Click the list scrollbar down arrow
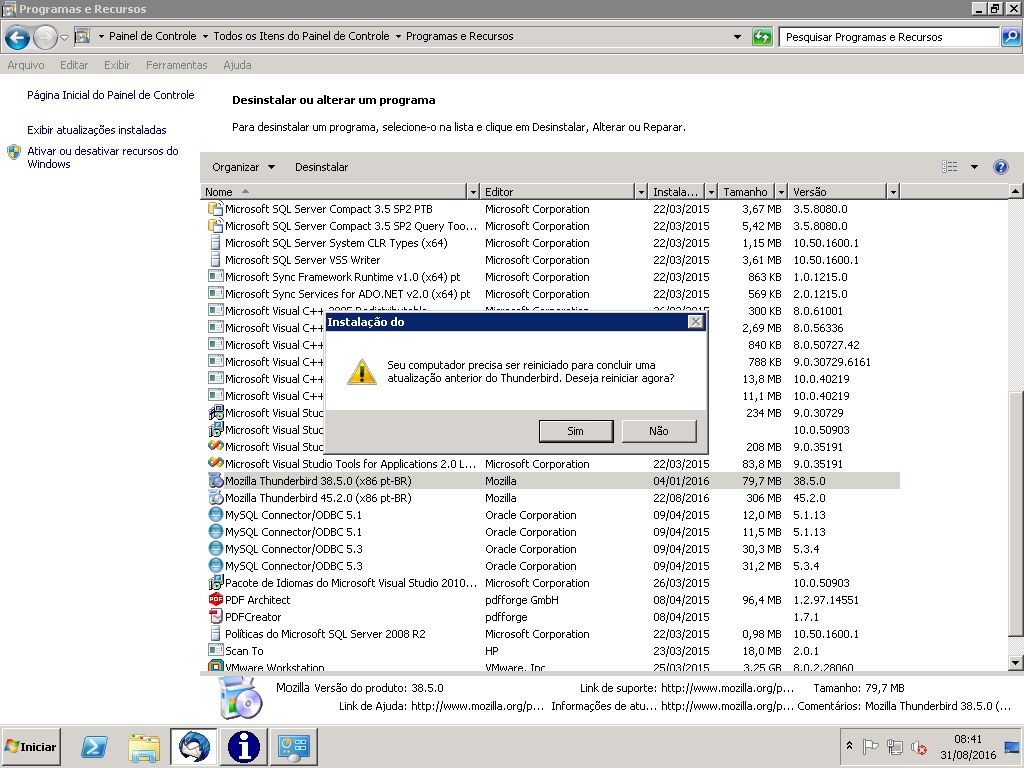The width and height of the screenshot is (1024, 768). tap(1016, 662)
